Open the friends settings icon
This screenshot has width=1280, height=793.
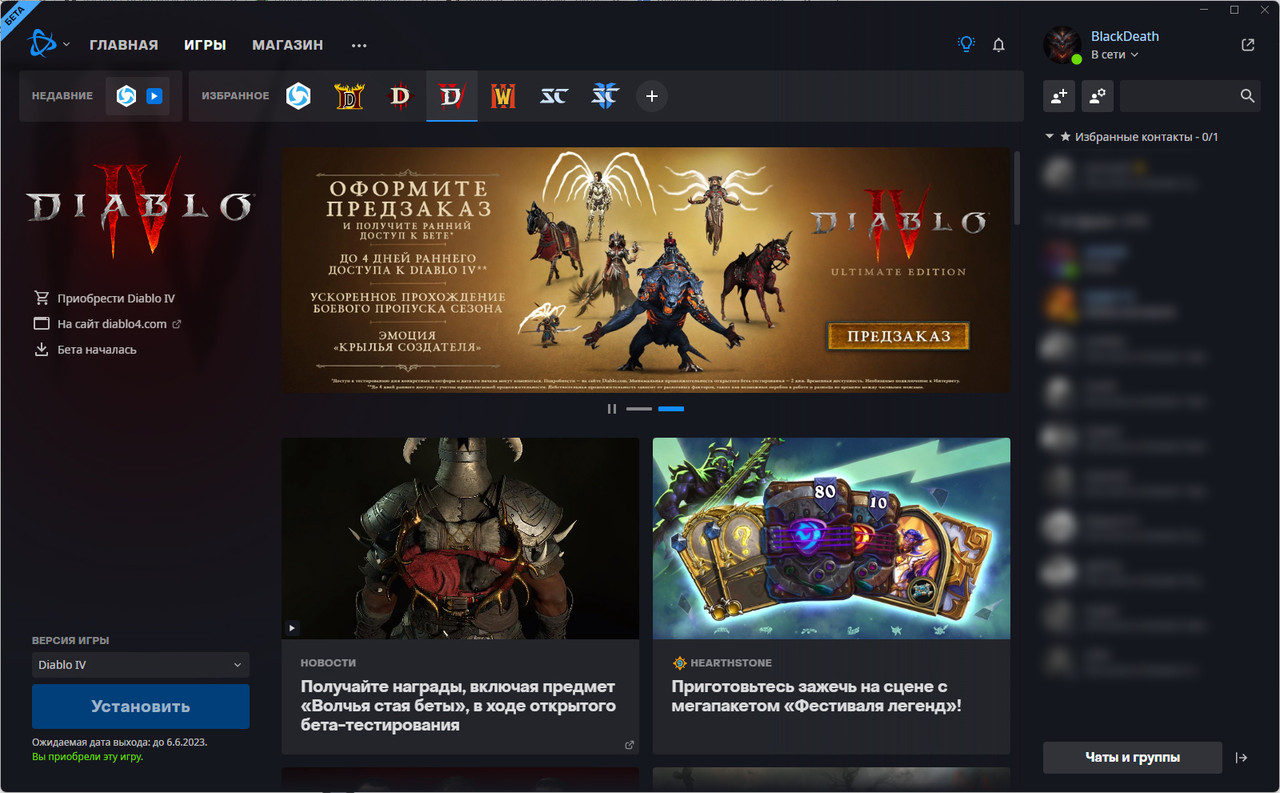tap(1097, 96)
